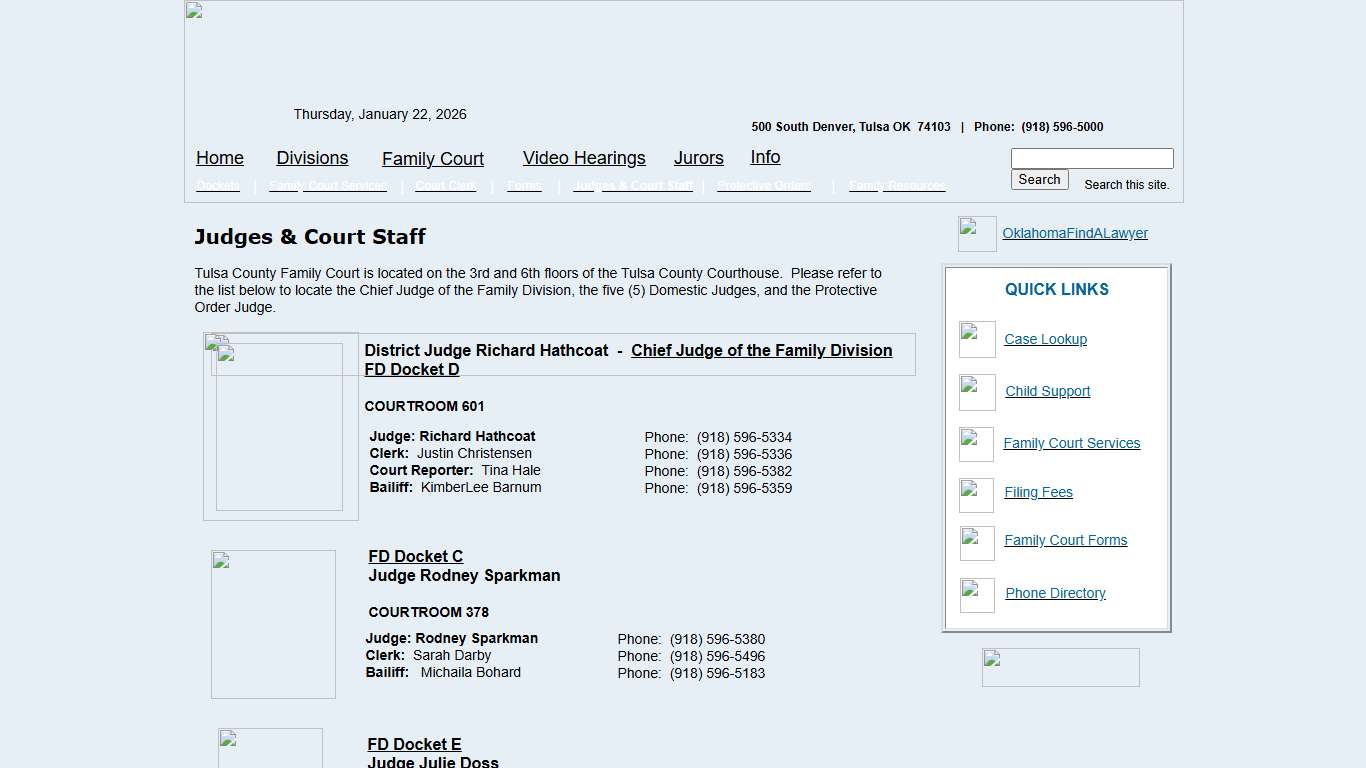The width and height of the screenshot is (1366, 768).
Task: Open the Family Resources link
Action: pyautogui.click(x=896, y=185)
